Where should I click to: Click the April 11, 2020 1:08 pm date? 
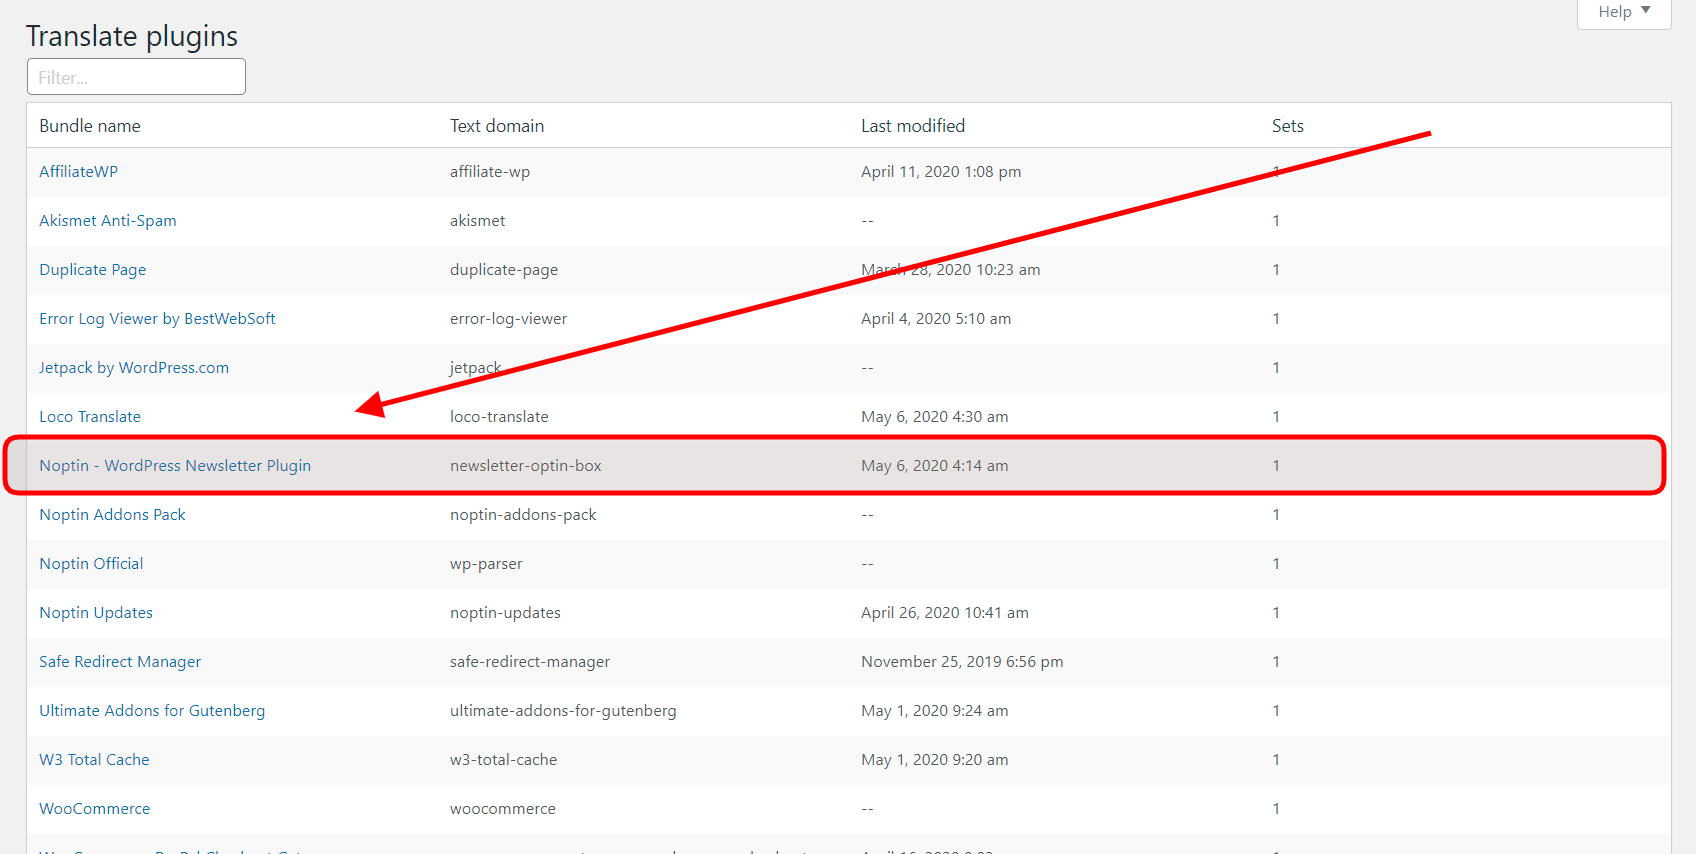[941, 172]
